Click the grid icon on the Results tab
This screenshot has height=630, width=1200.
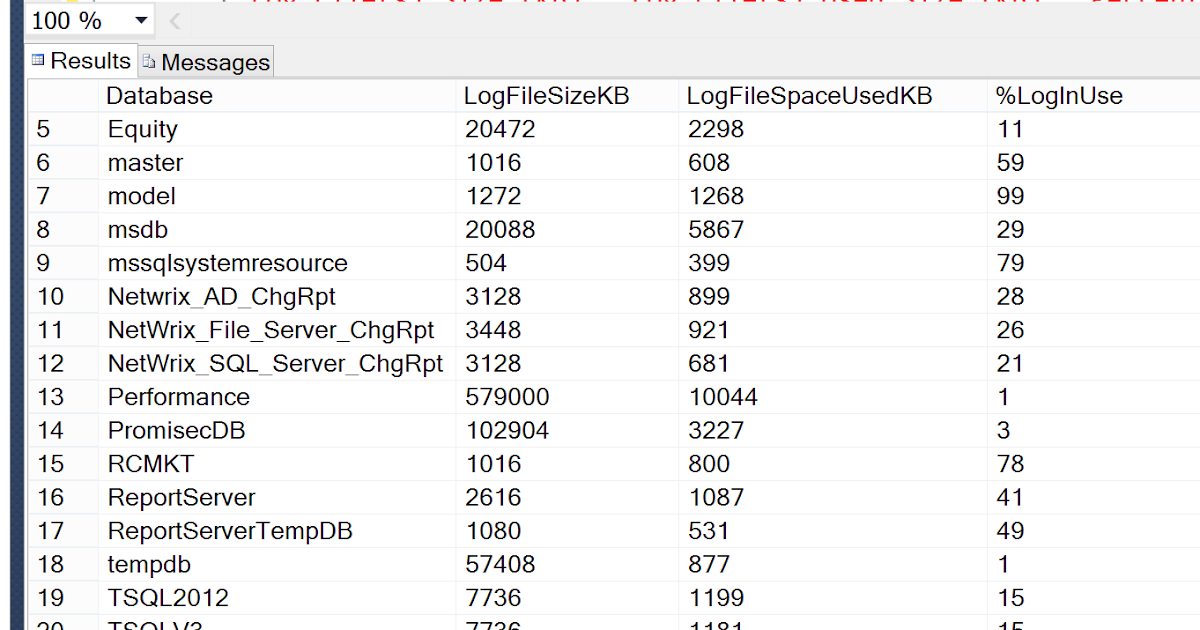click(38, 60)
